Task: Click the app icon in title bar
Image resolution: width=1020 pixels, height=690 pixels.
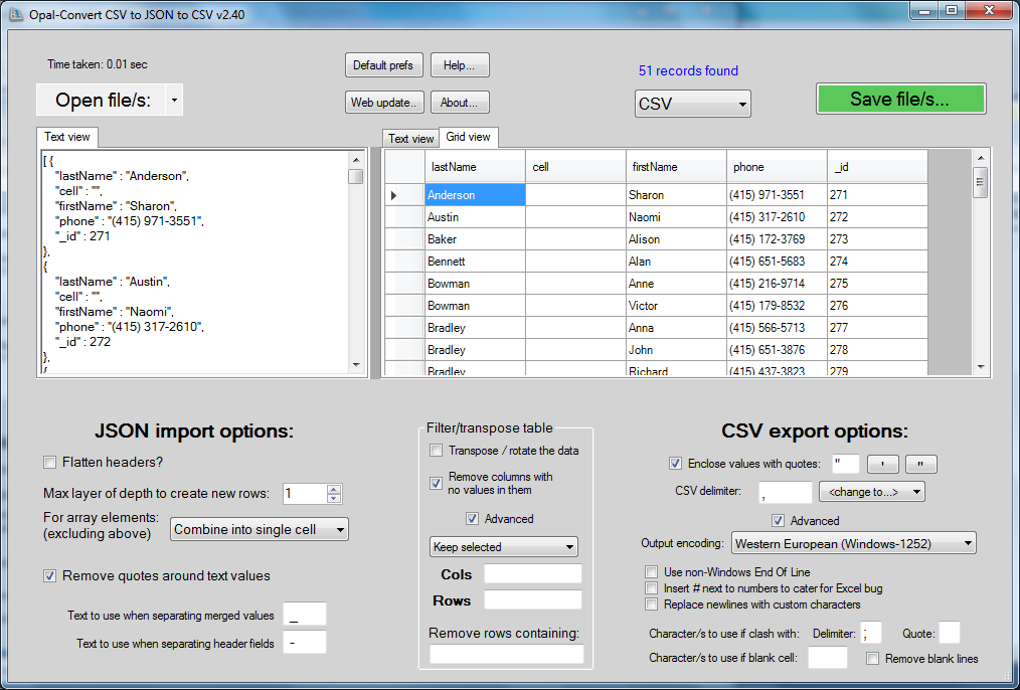Action: coord(15,14)
